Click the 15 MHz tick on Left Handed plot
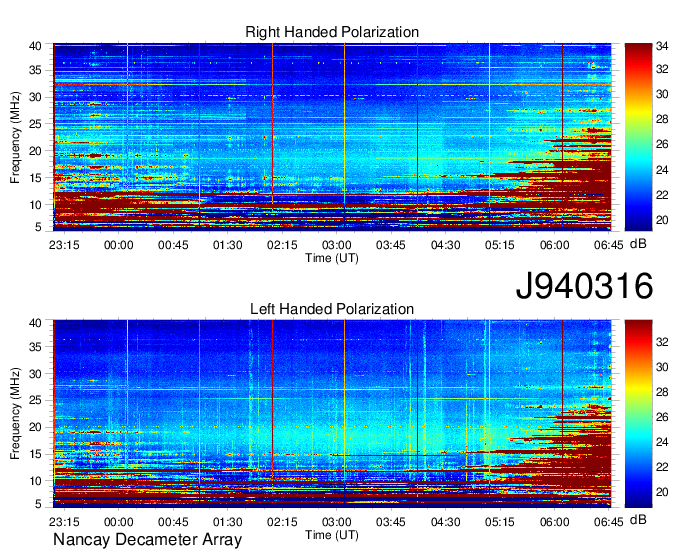 point(35,454)
